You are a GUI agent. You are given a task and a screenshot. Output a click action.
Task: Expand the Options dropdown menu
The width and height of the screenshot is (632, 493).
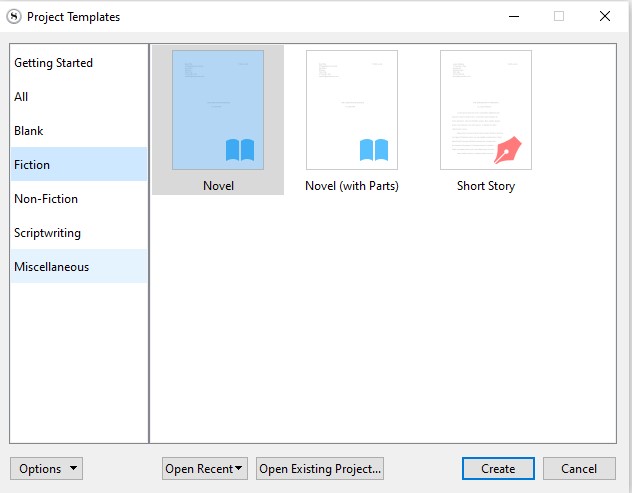[x=46, y=468]
